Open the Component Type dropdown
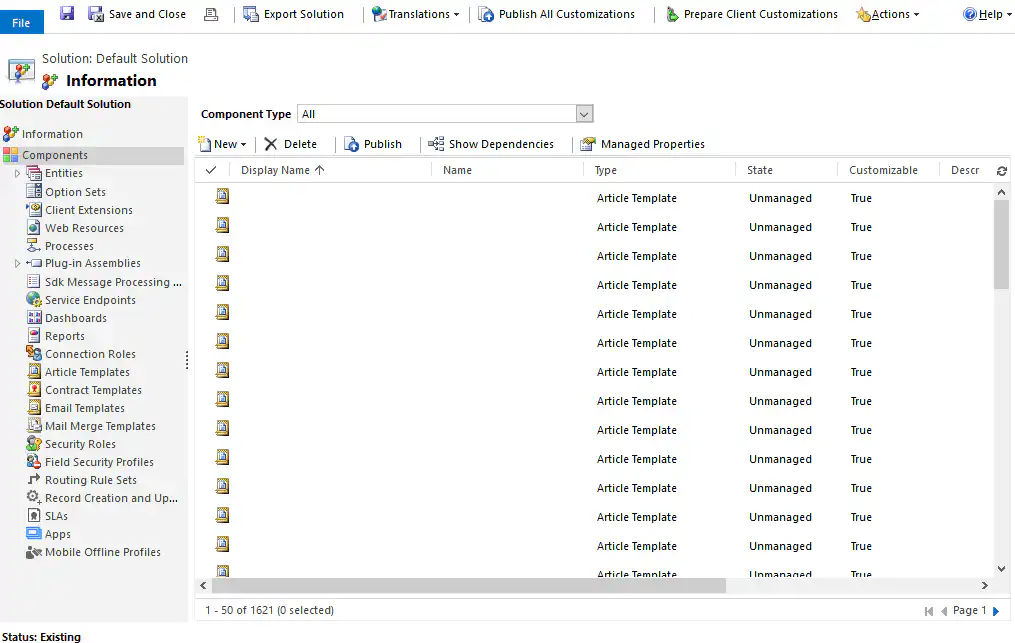This screenshot has width=1015, height=643. tap(583, 113)
